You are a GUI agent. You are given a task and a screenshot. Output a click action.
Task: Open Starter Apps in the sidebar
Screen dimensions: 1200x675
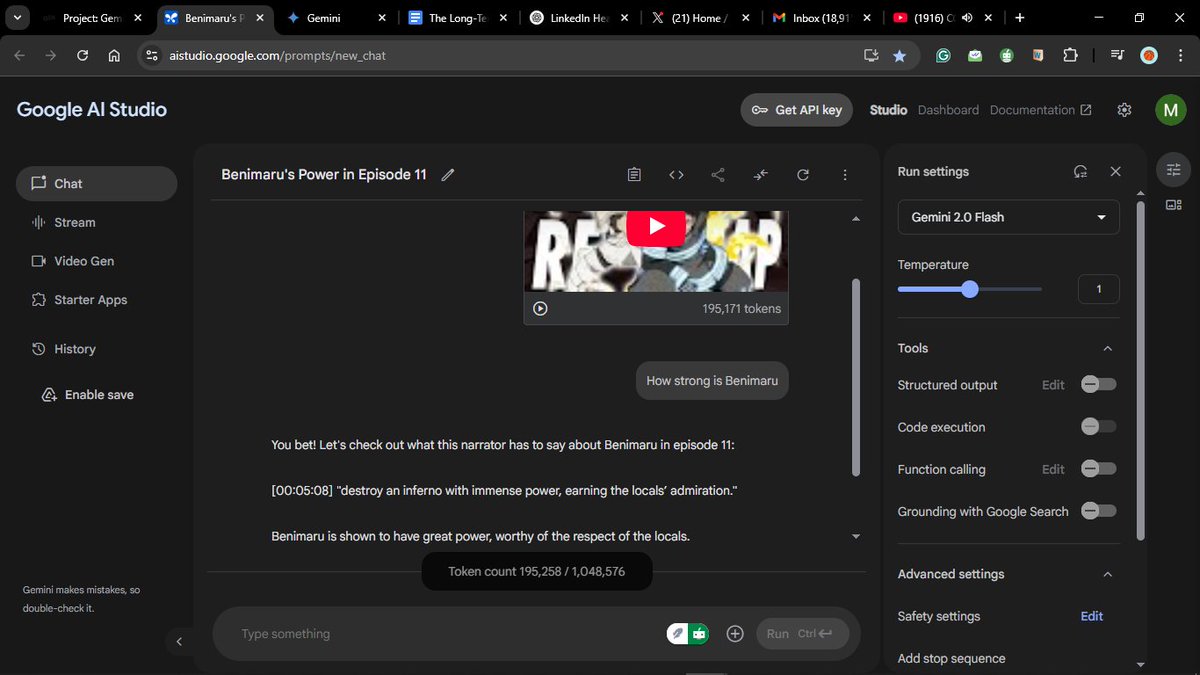click(96, 300)
